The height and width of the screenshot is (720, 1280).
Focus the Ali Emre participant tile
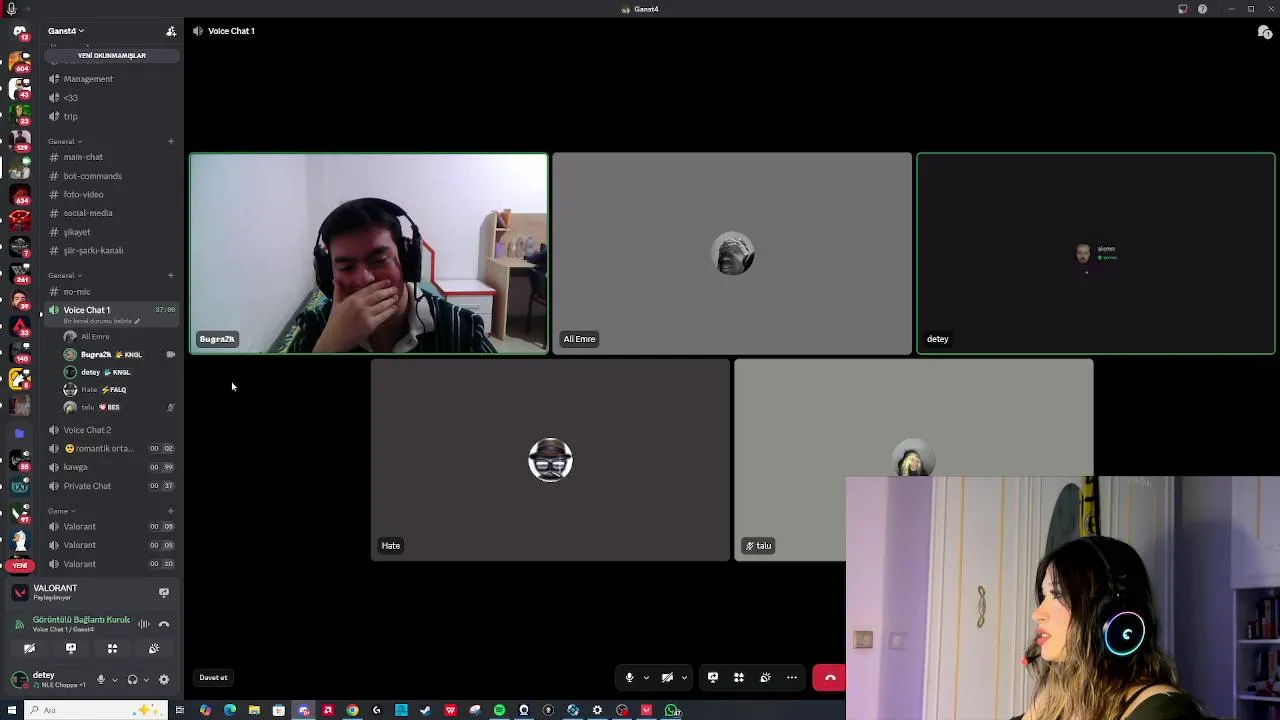[732, 253]
